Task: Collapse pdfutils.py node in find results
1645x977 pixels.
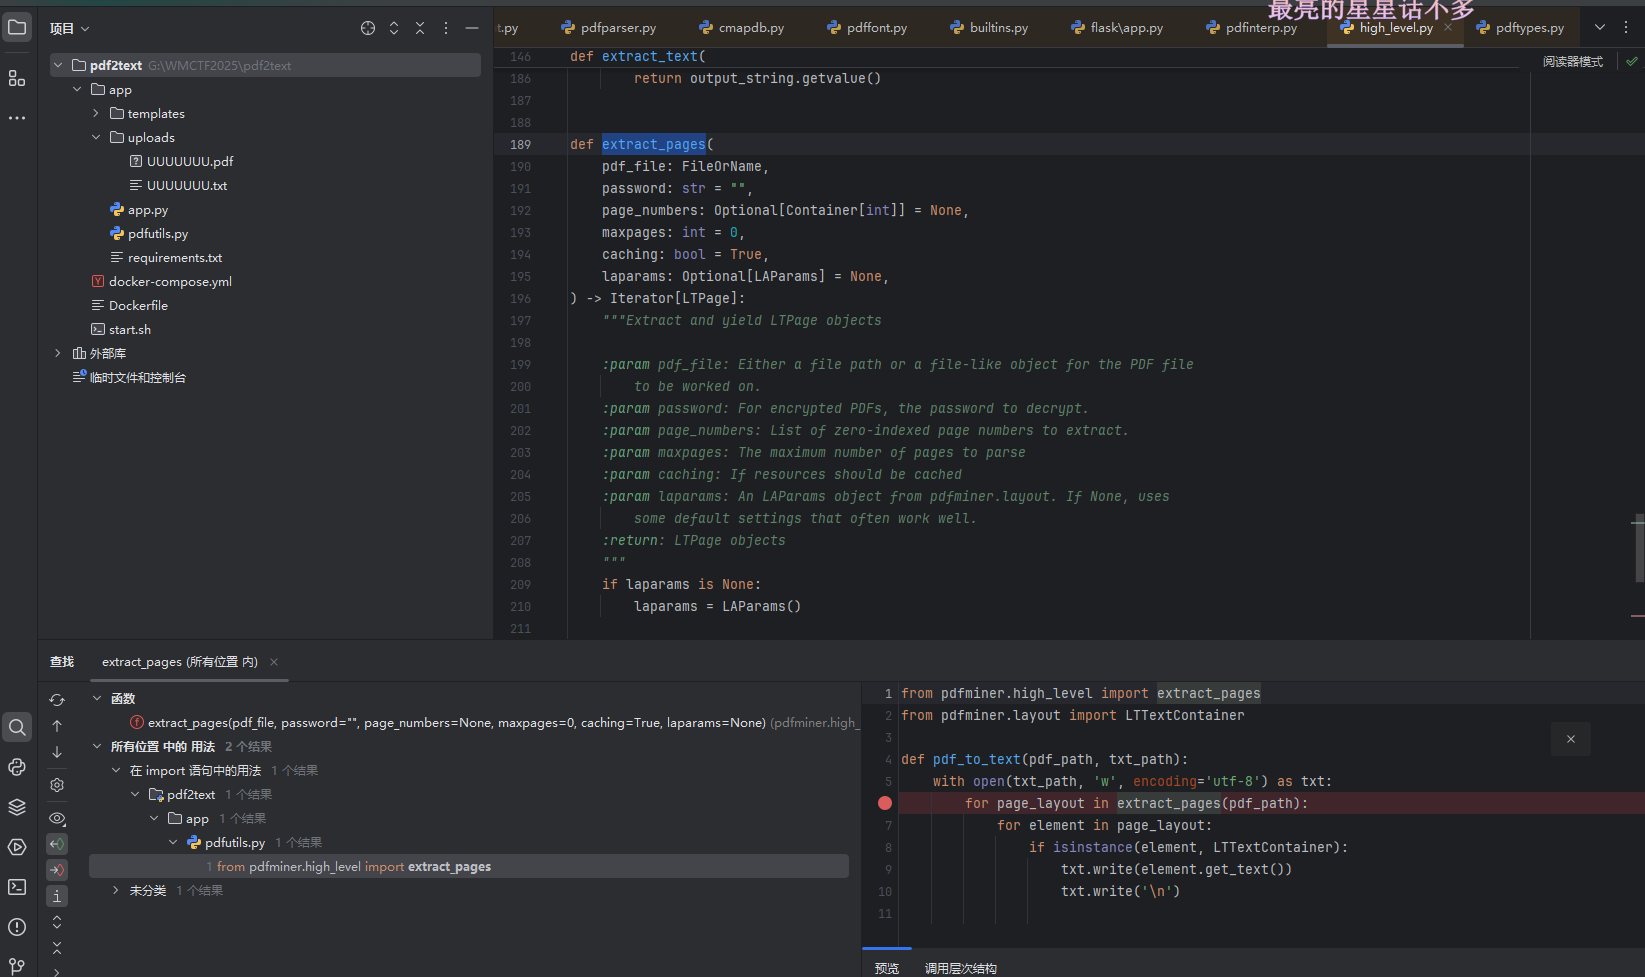Action: coord(173,842)
